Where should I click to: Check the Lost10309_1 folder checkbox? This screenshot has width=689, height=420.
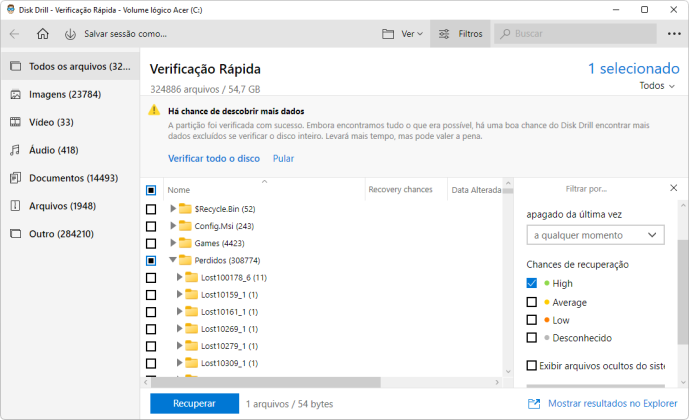click(151, 363)
